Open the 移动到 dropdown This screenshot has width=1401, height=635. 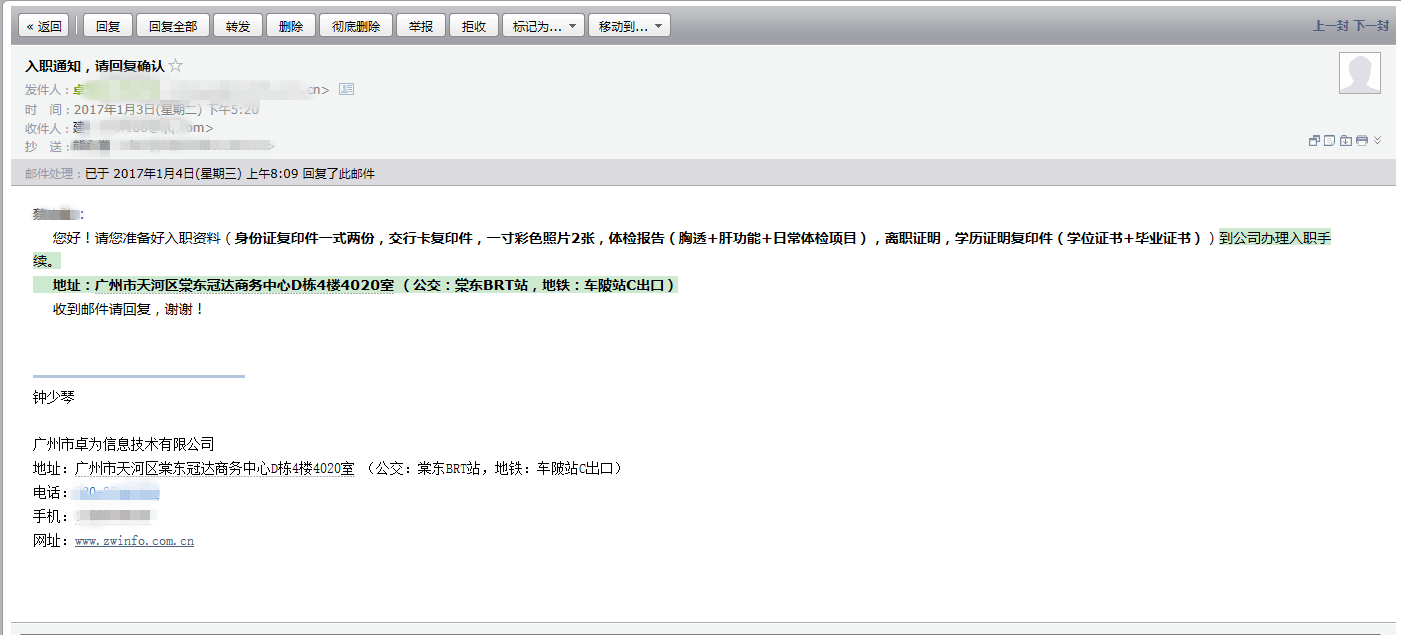(629, 26)
